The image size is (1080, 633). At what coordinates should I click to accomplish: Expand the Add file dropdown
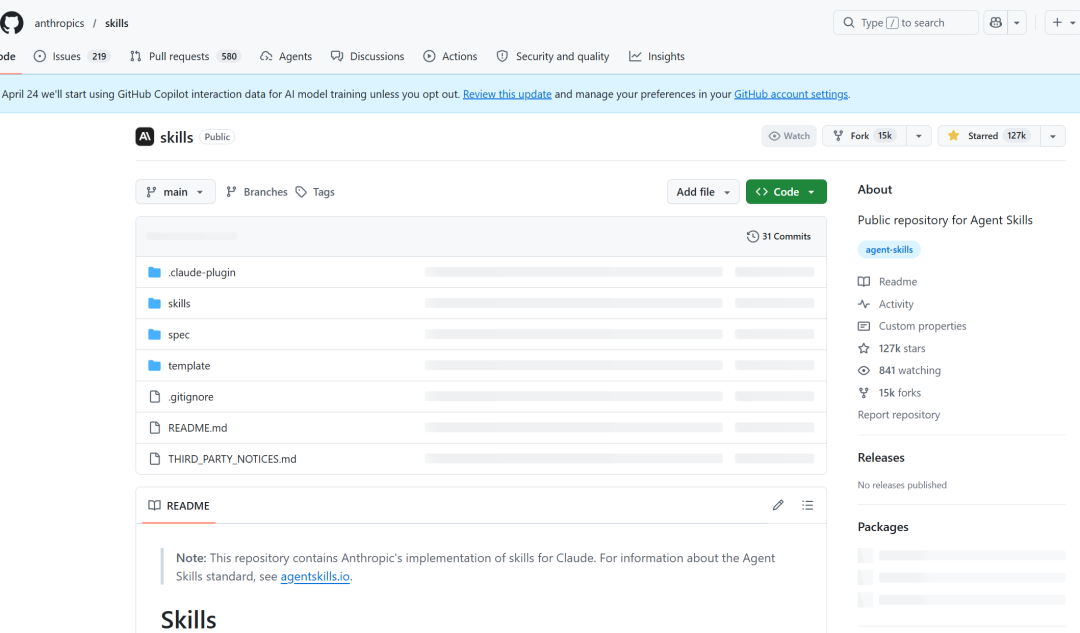[x=703, y=191]
